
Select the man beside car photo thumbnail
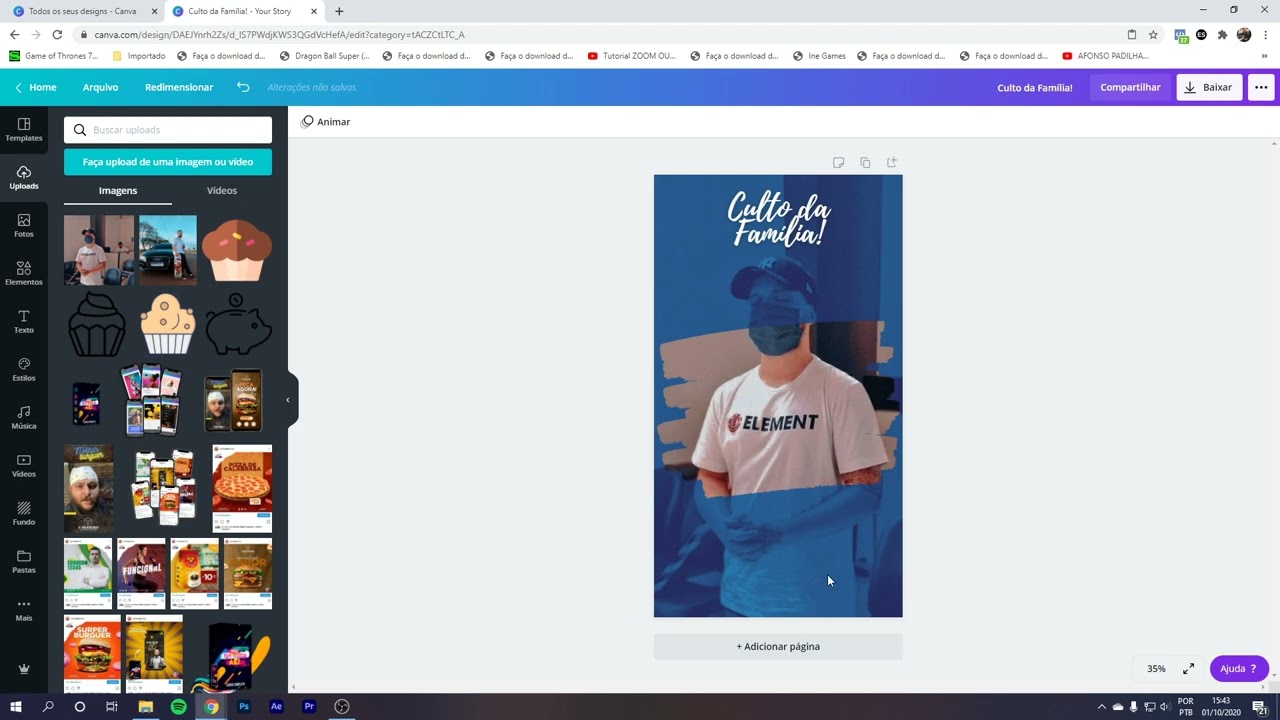point(168,250)
